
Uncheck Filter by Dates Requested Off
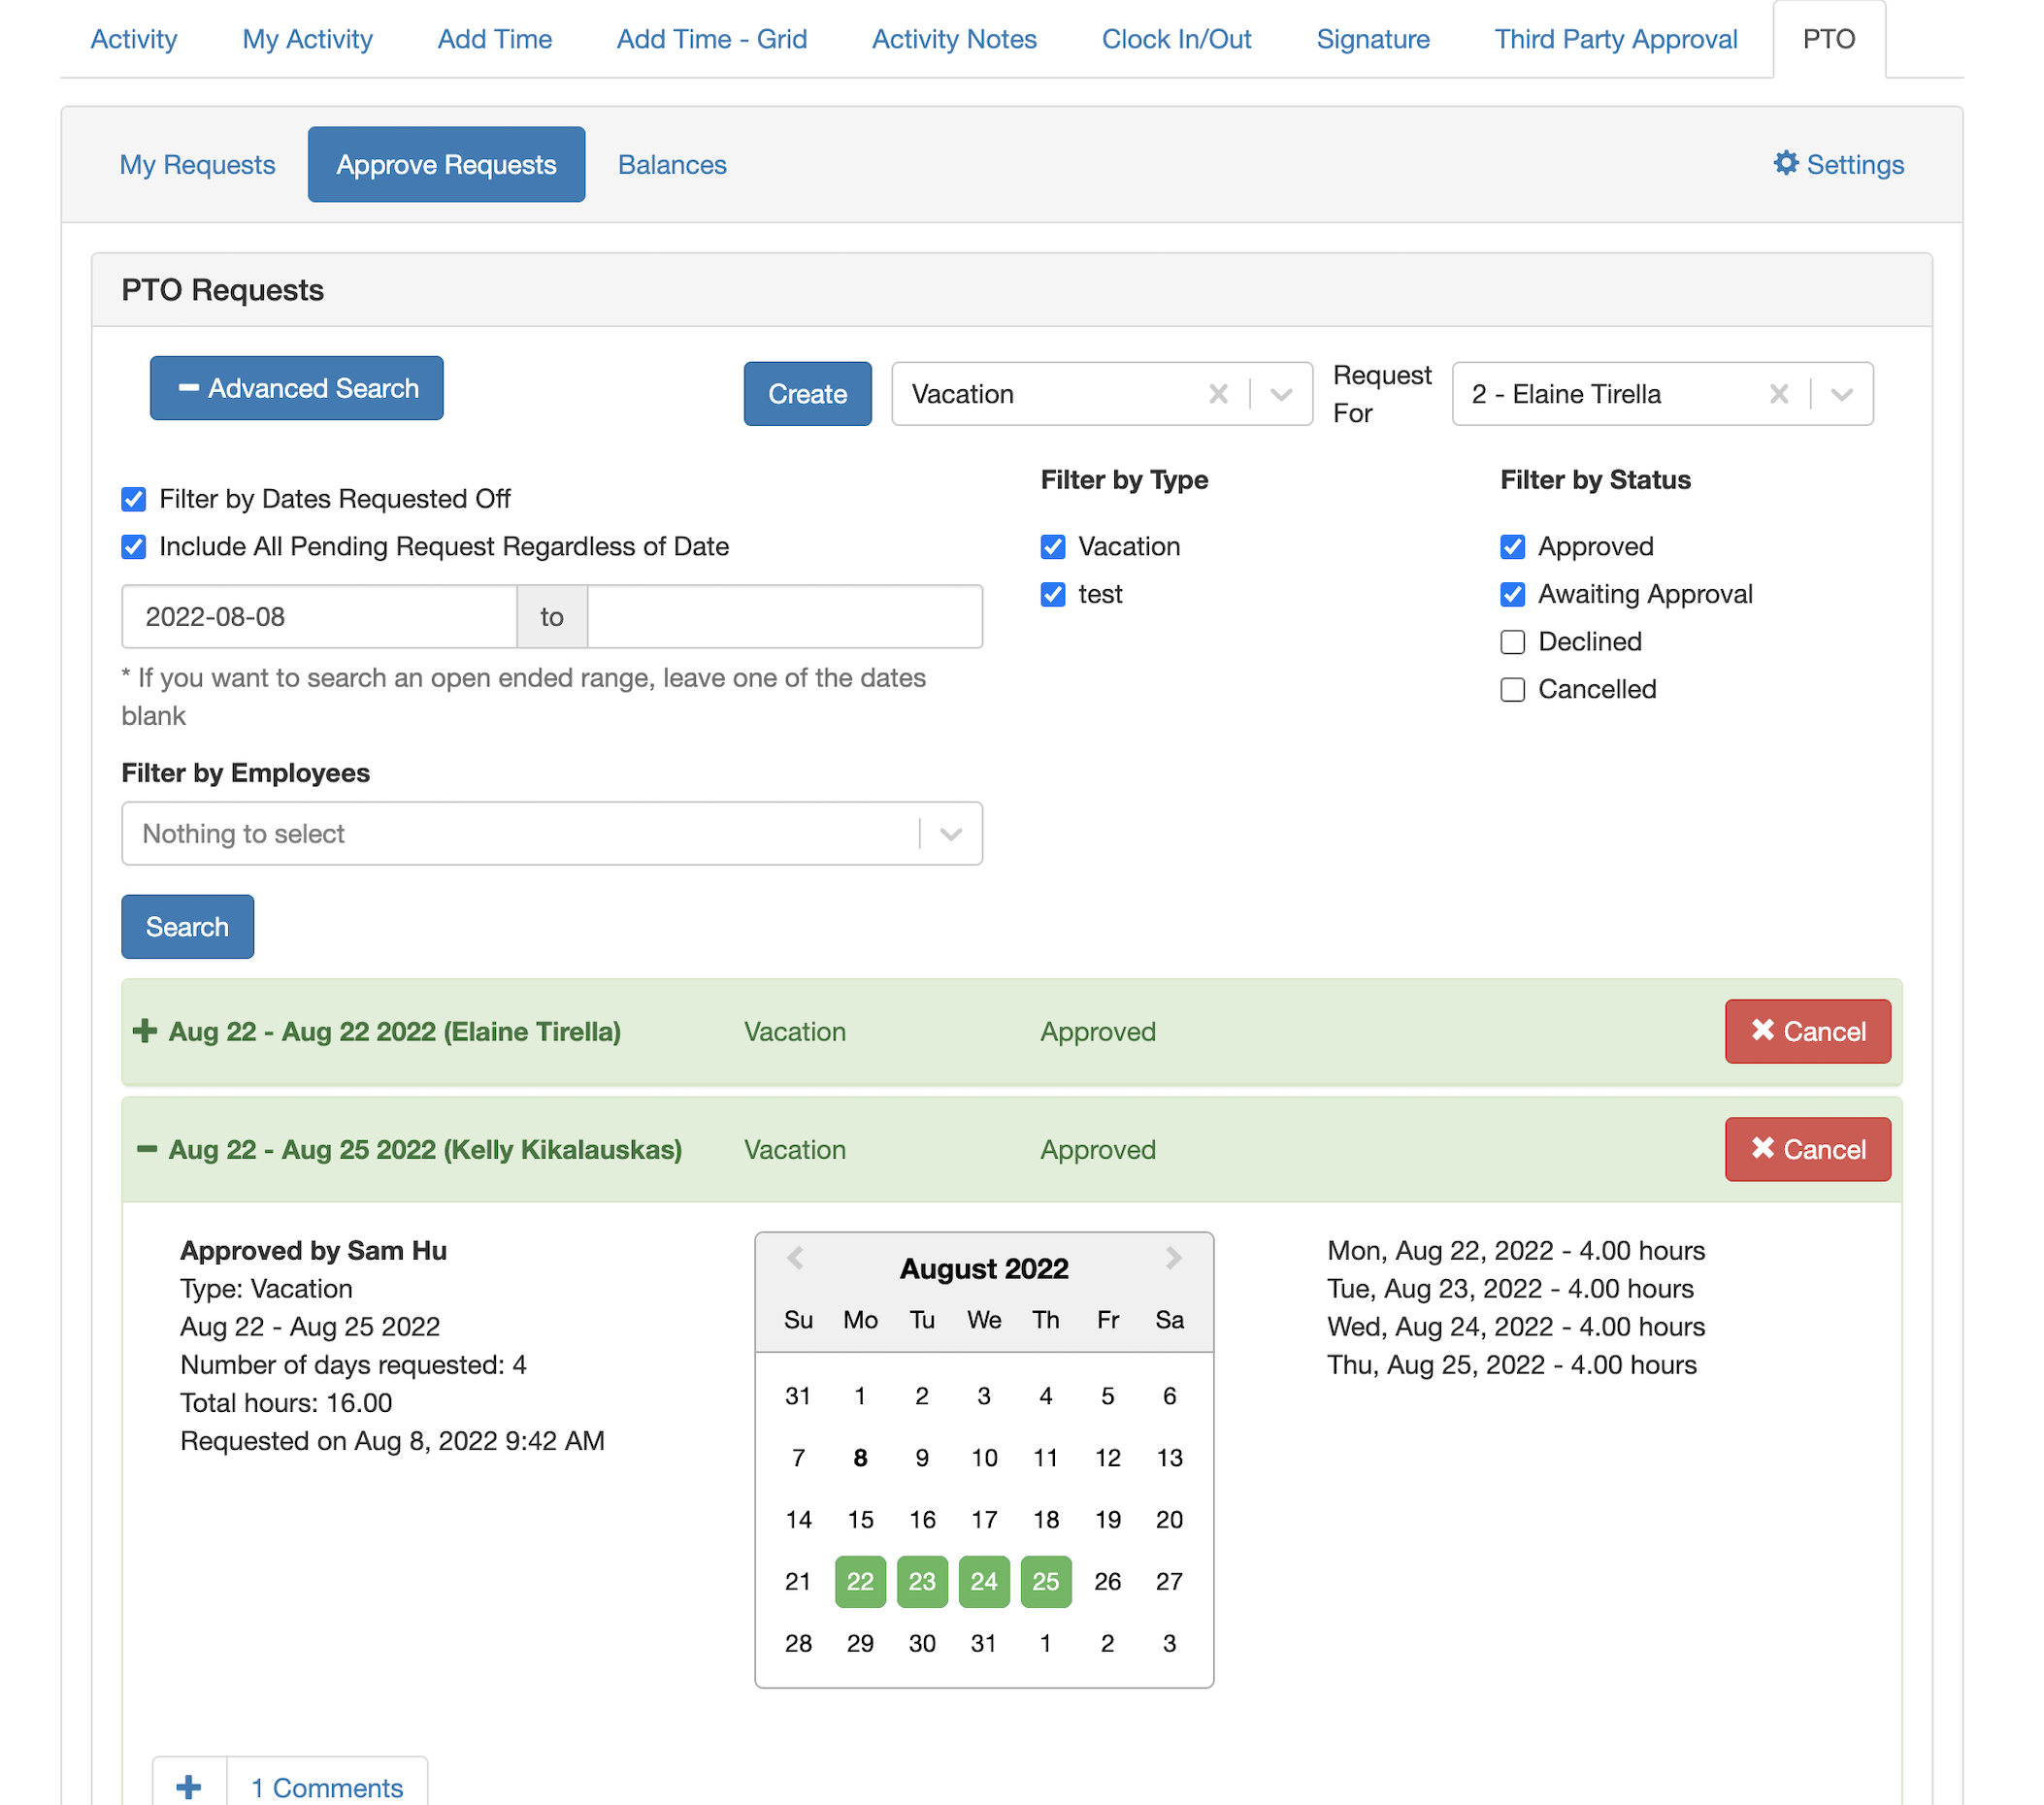tap(134, 499)
